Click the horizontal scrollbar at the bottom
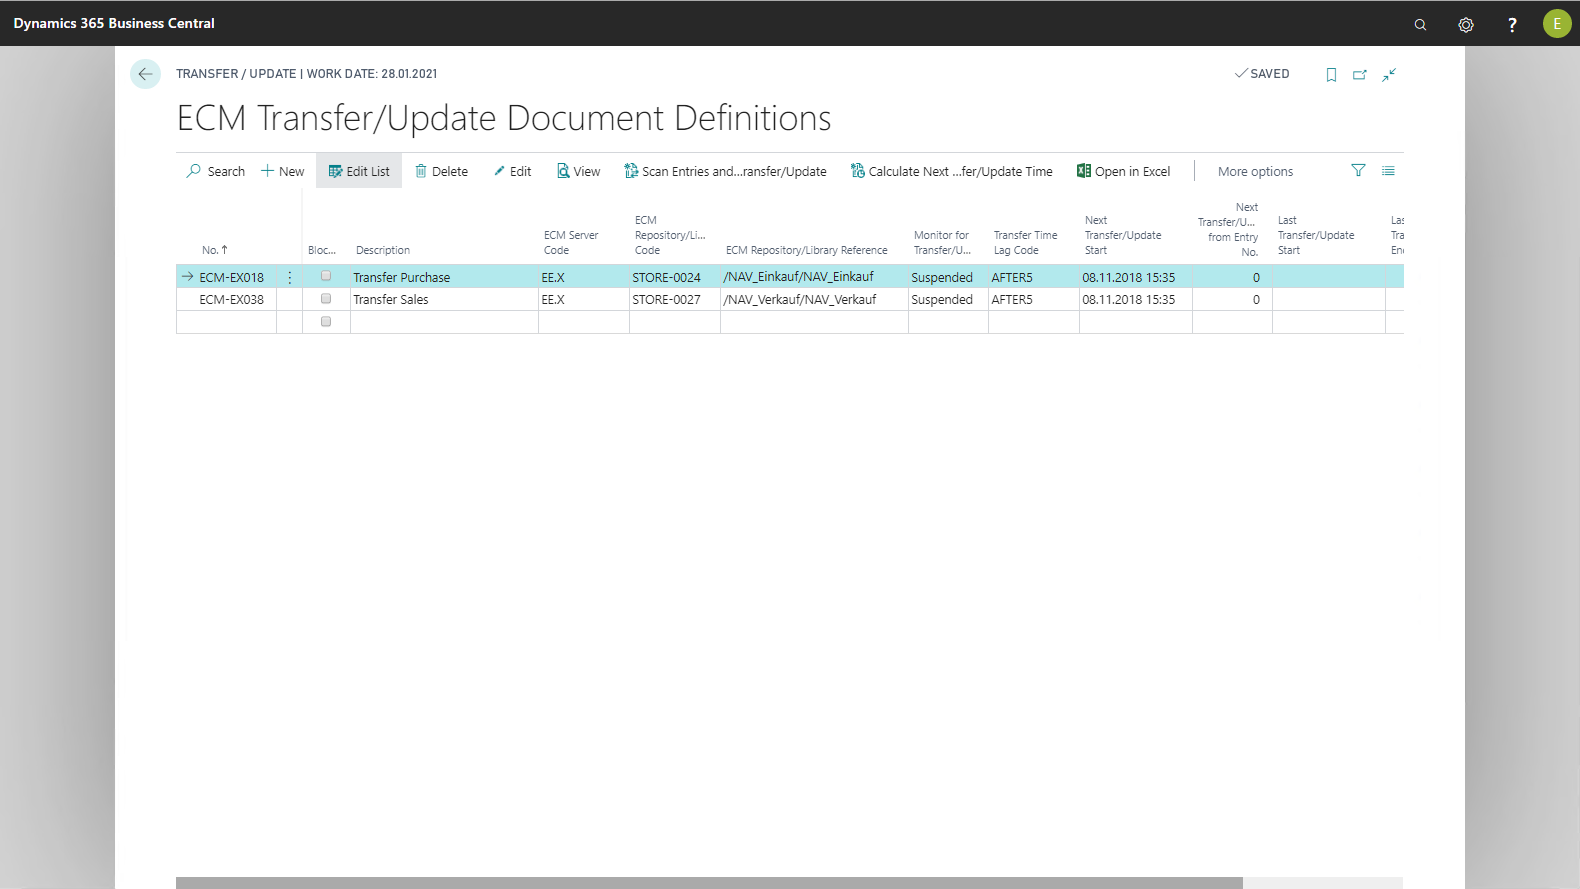The height and width of the screenshot is (889, 1580). click(x=708, y=882)
